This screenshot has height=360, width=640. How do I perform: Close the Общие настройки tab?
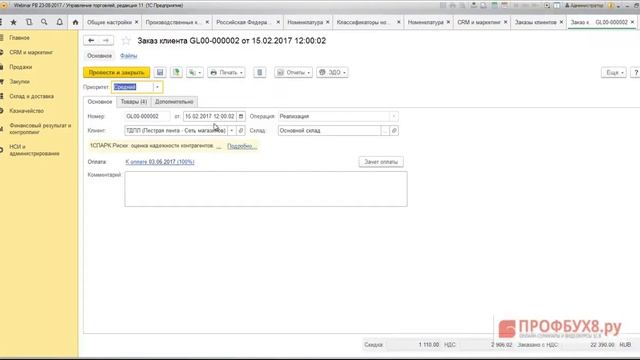coord(137,22)
